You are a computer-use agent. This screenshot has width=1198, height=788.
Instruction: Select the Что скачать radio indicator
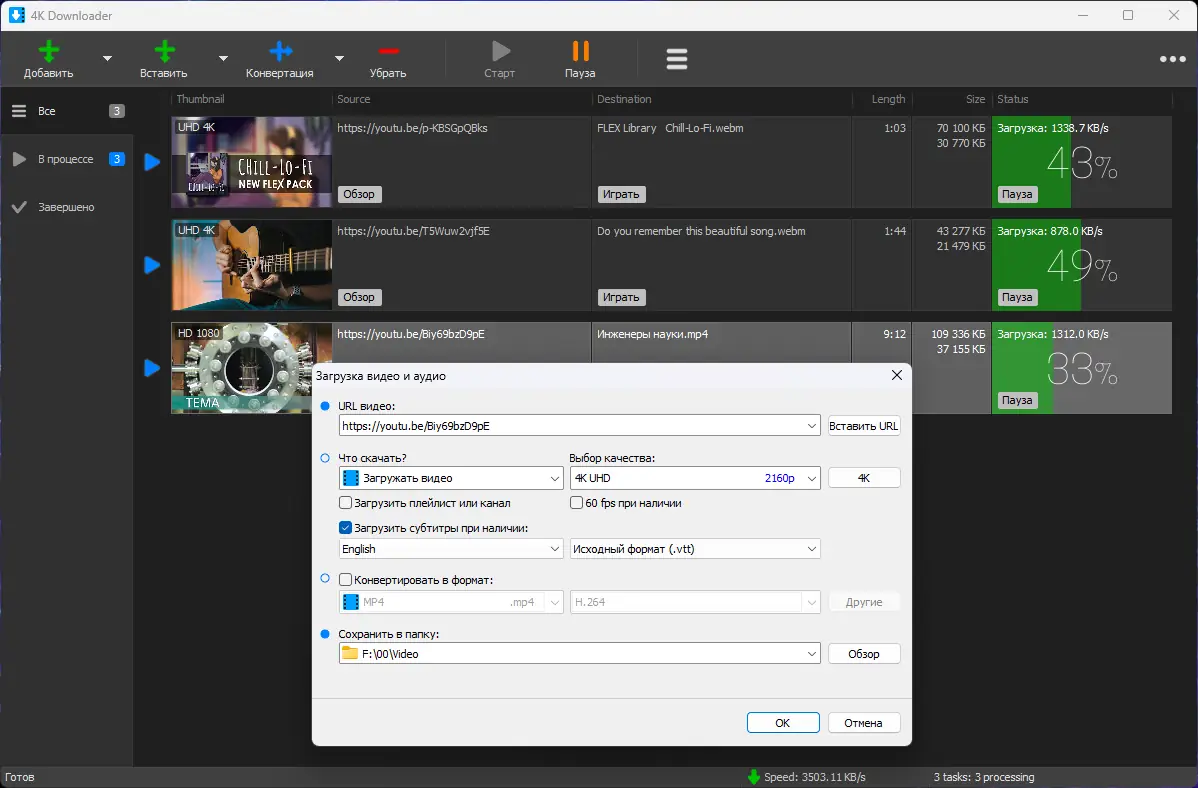325,458
